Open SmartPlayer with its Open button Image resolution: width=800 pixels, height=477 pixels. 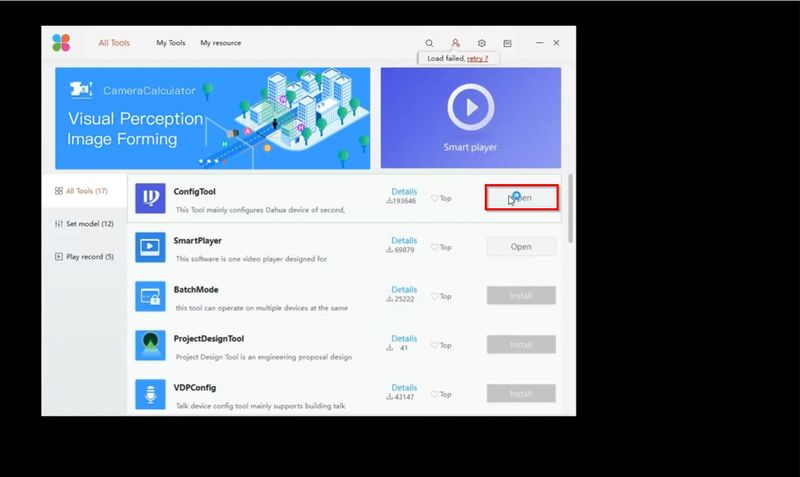point(521,246)
